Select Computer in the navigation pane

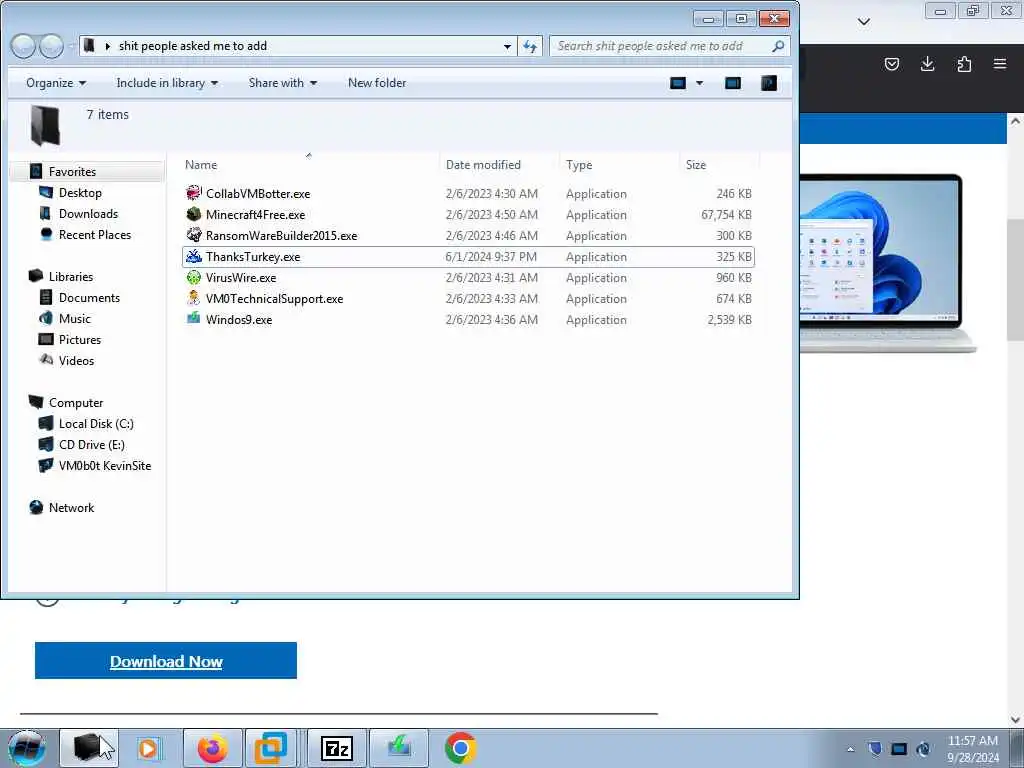tap(76, 403)
